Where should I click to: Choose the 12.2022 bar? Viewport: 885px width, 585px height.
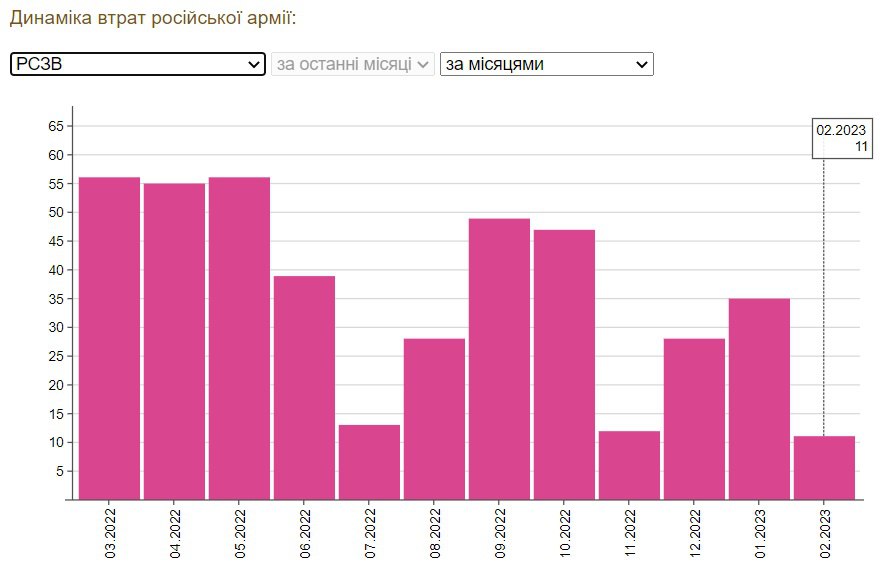(x=694, y=419)
